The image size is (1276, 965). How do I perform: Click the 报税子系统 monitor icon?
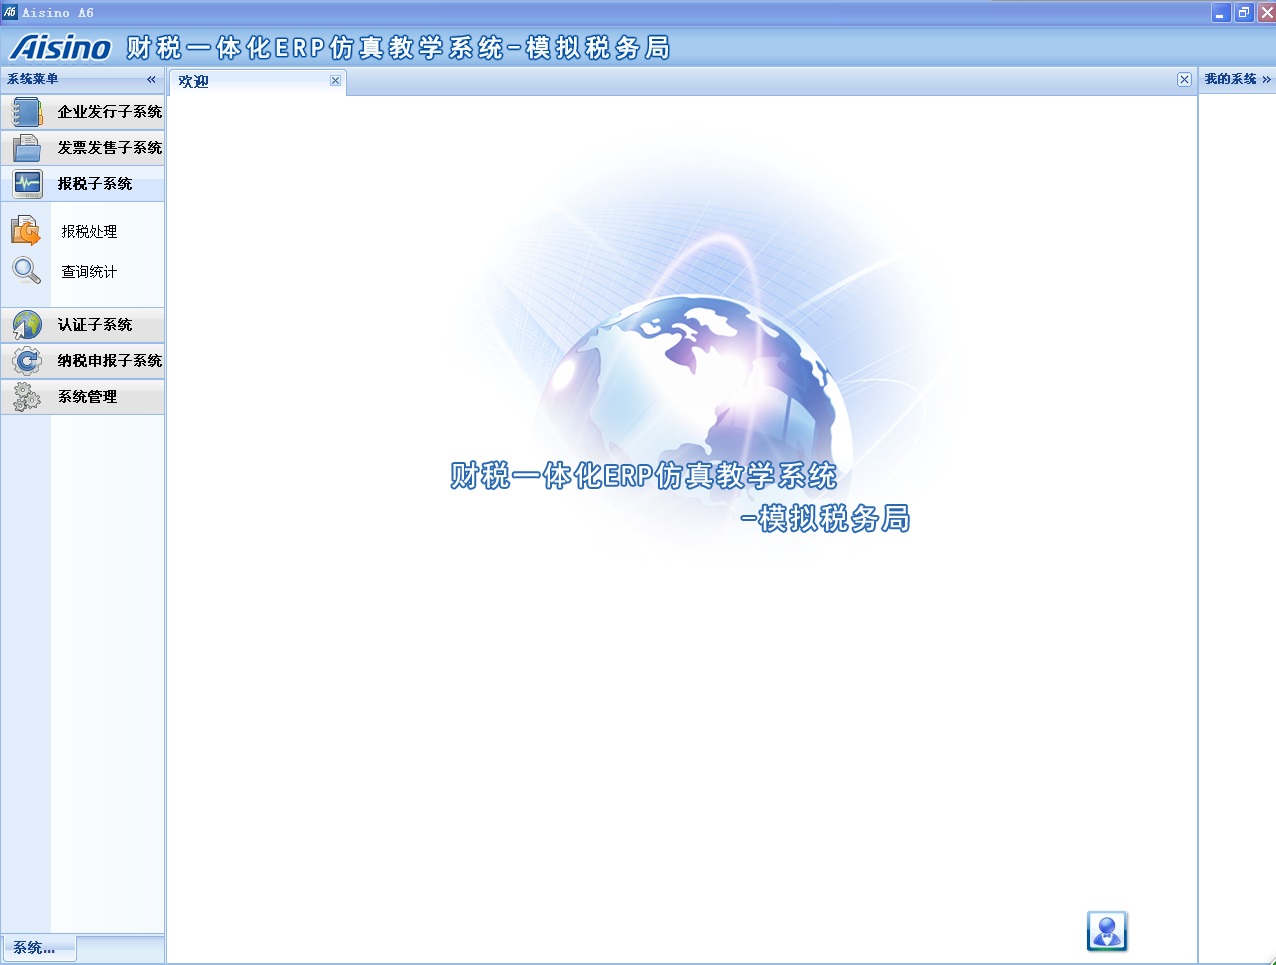(27, 184)
